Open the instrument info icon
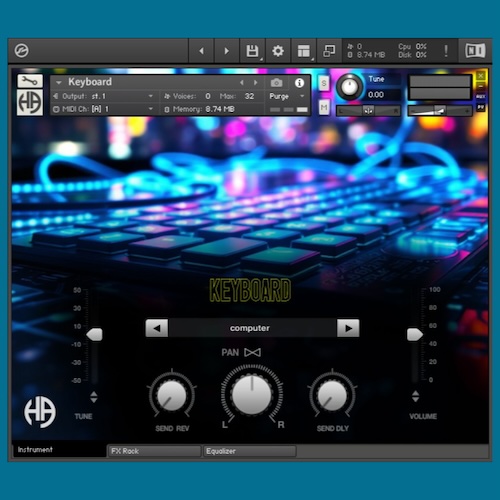The width and height of the screenshot is (500, 500). pyautogui.click(x=299, y=83)
